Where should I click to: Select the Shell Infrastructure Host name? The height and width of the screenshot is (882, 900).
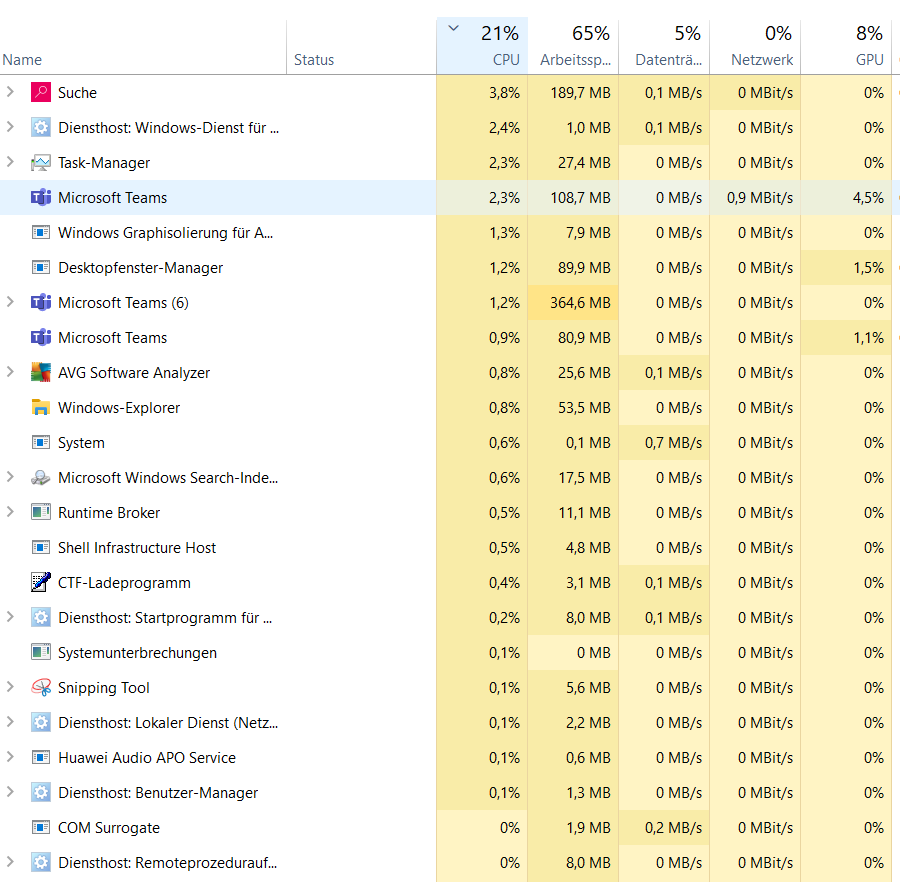coord(137,548)
